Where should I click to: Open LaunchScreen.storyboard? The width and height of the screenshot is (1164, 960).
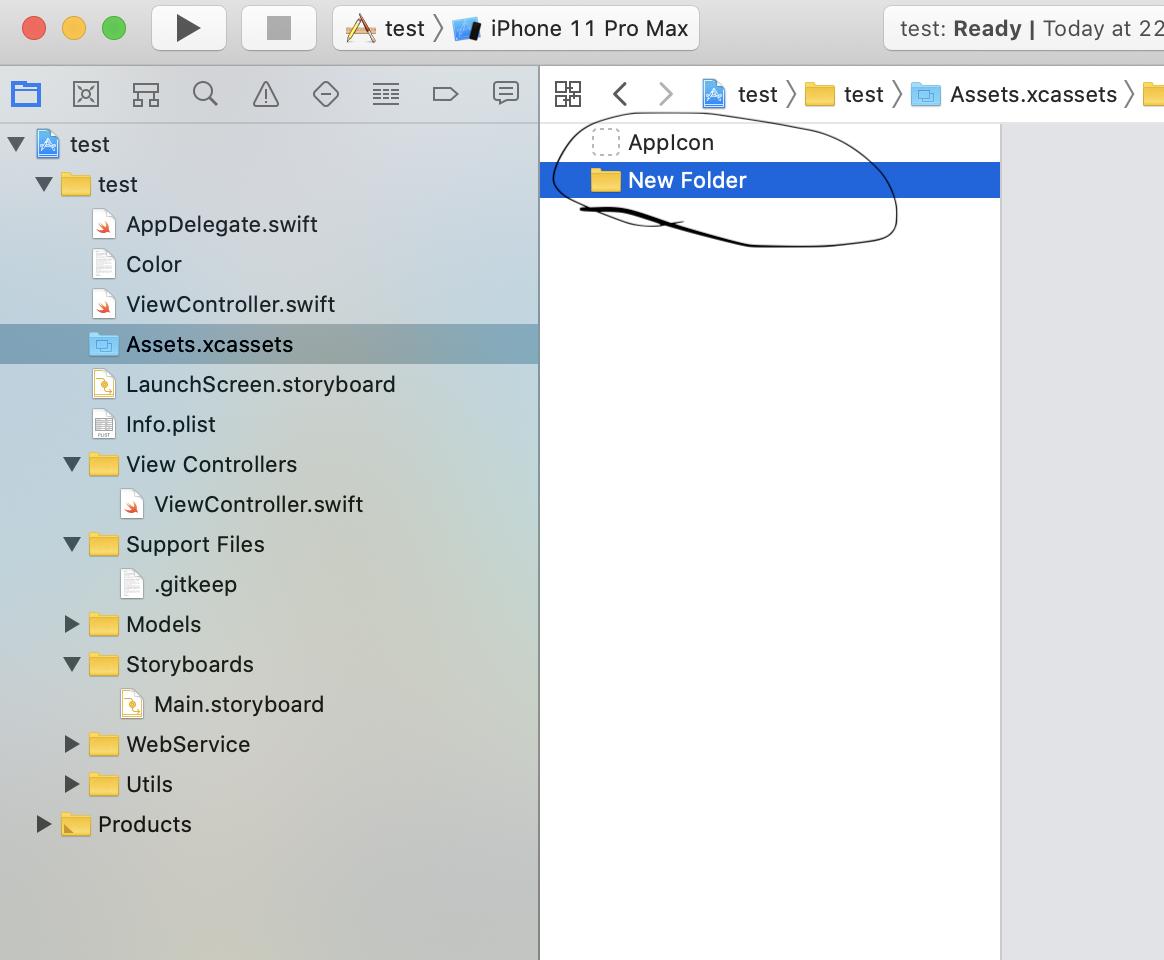coord(269,385)
